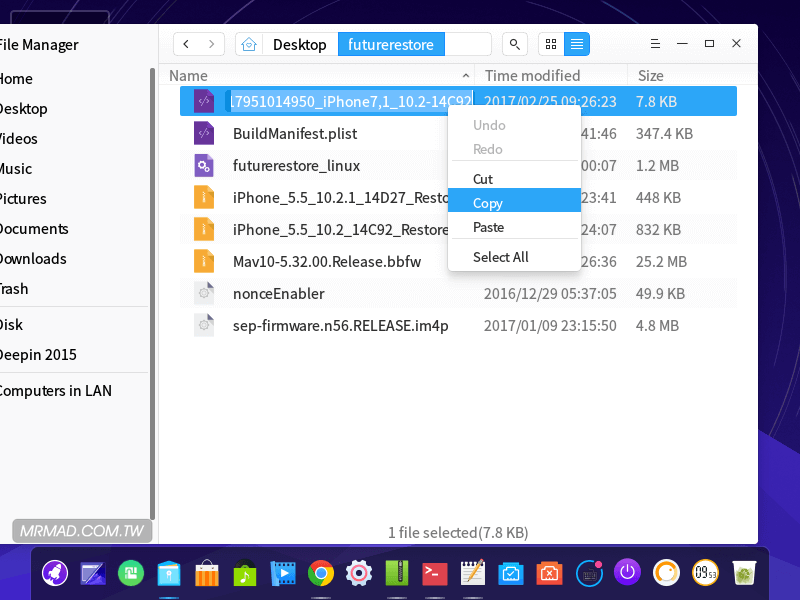800x600 pixels.
Task: Select the BuildManifest.plist file icon
Action: (x=204, y=134)
